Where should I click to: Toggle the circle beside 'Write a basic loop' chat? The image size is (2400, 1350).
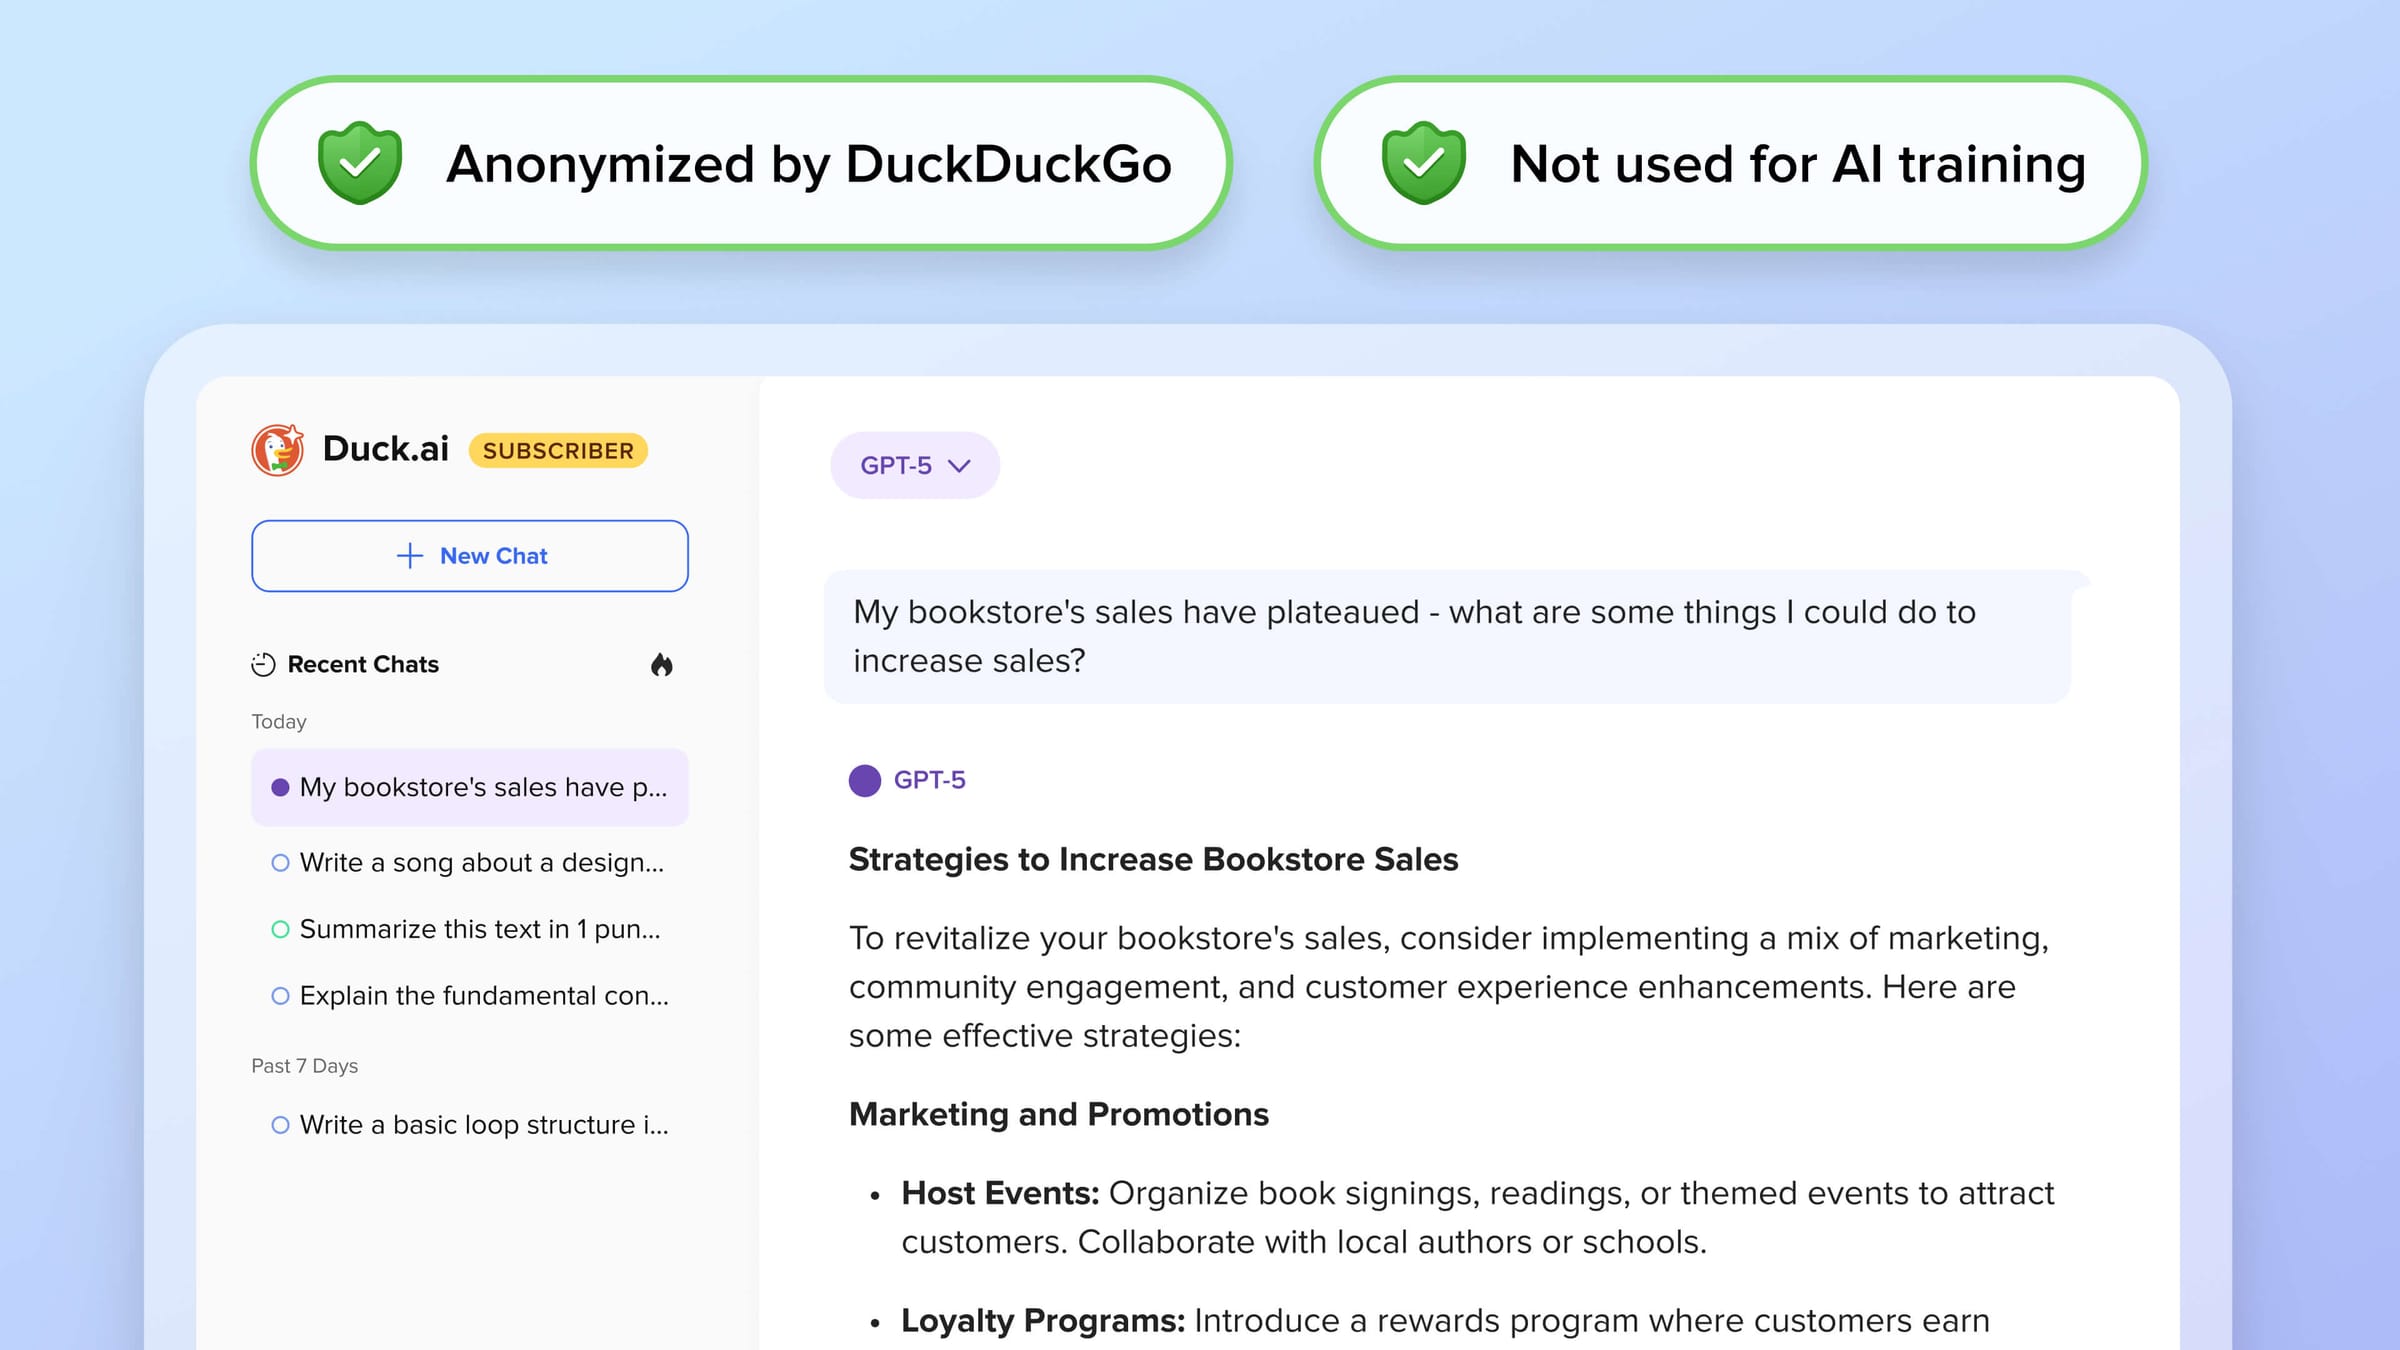pos(279,1124)
